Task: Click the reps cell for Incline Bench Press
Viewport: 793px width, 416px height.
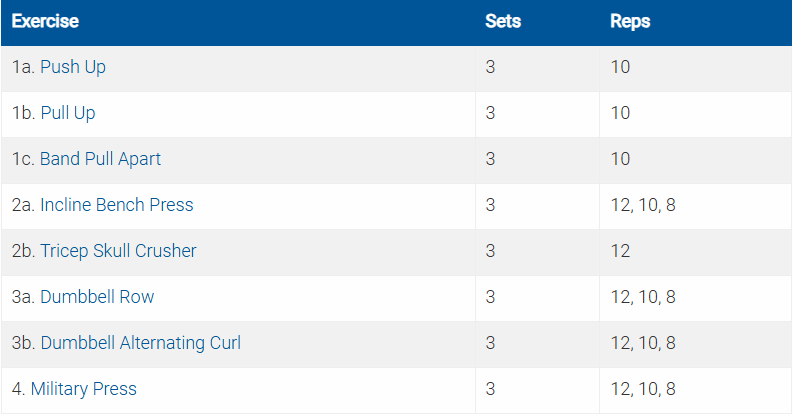Action: coord(643,206)
